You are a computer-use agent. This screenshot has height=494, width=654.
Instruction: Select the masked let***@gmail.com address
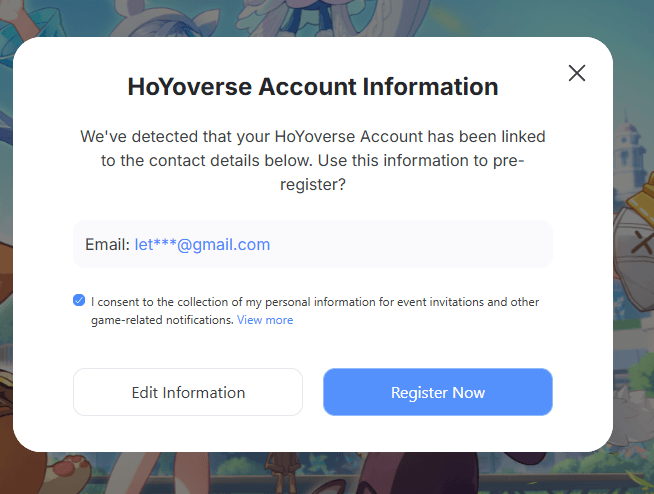click(202, 244)
